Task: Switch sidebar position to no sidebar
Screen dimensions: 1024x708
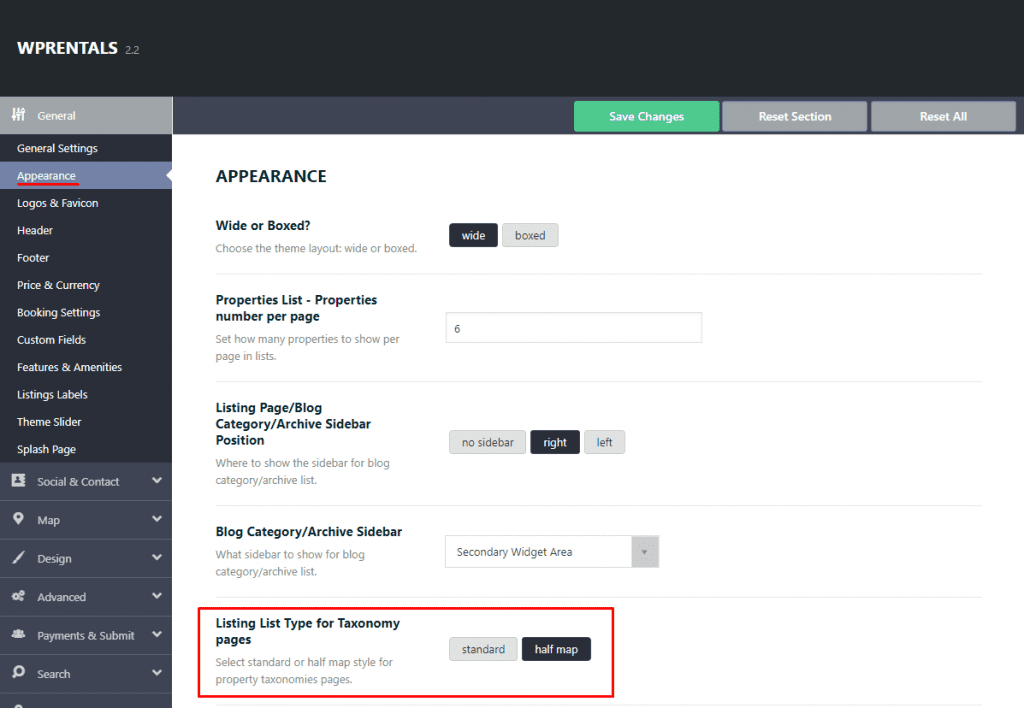Action: [x=487, y=441]
